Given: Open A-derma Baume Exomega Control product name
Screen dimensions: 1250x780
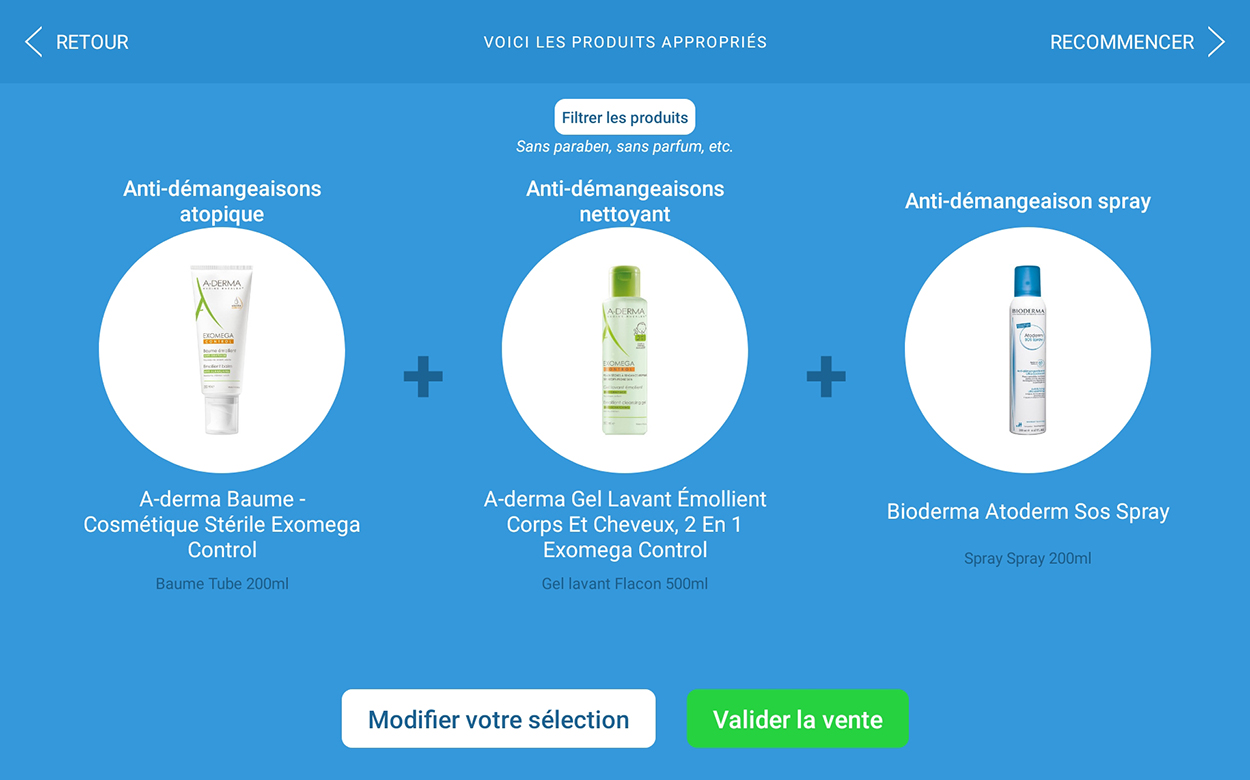Looking at the screenshot, I should tap(222, 524).
